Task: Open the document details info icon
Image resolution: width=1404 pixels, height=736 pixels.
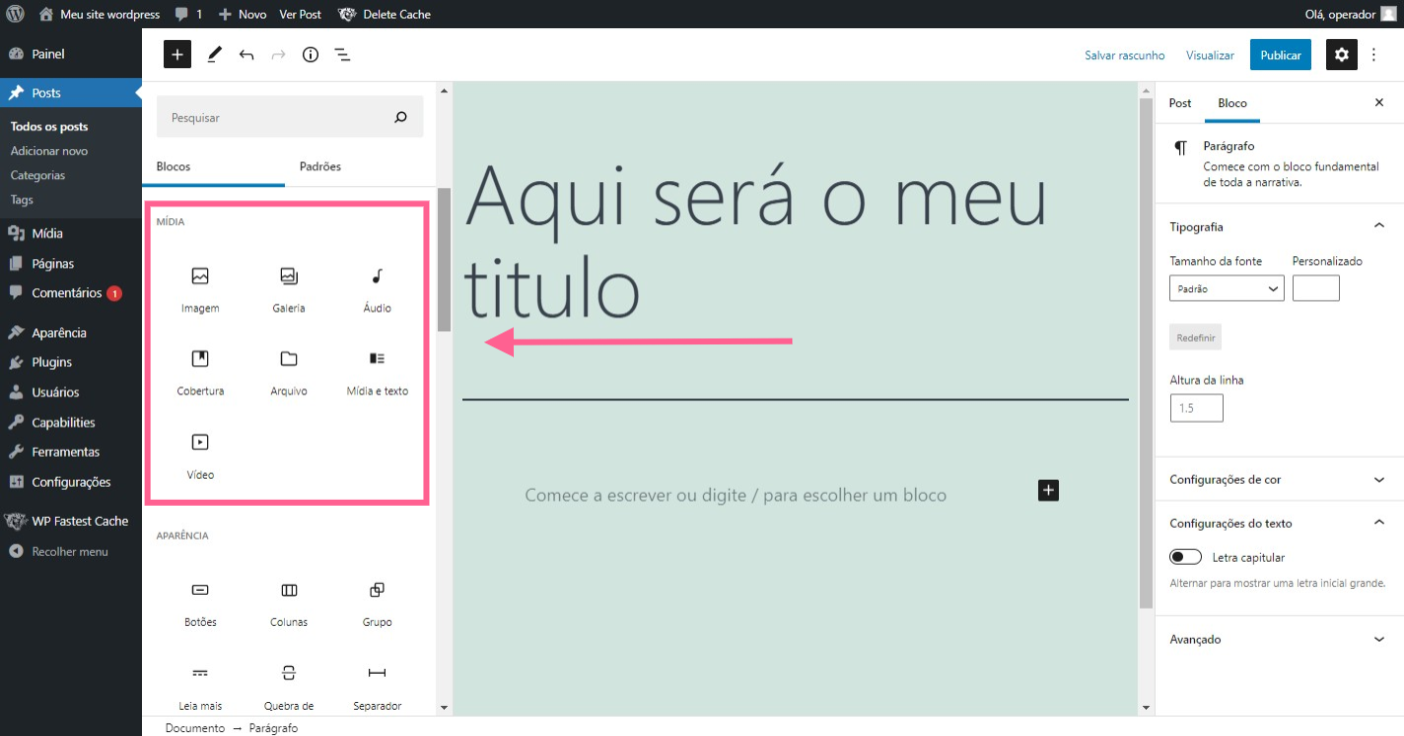Action: [x=310, y=55]
